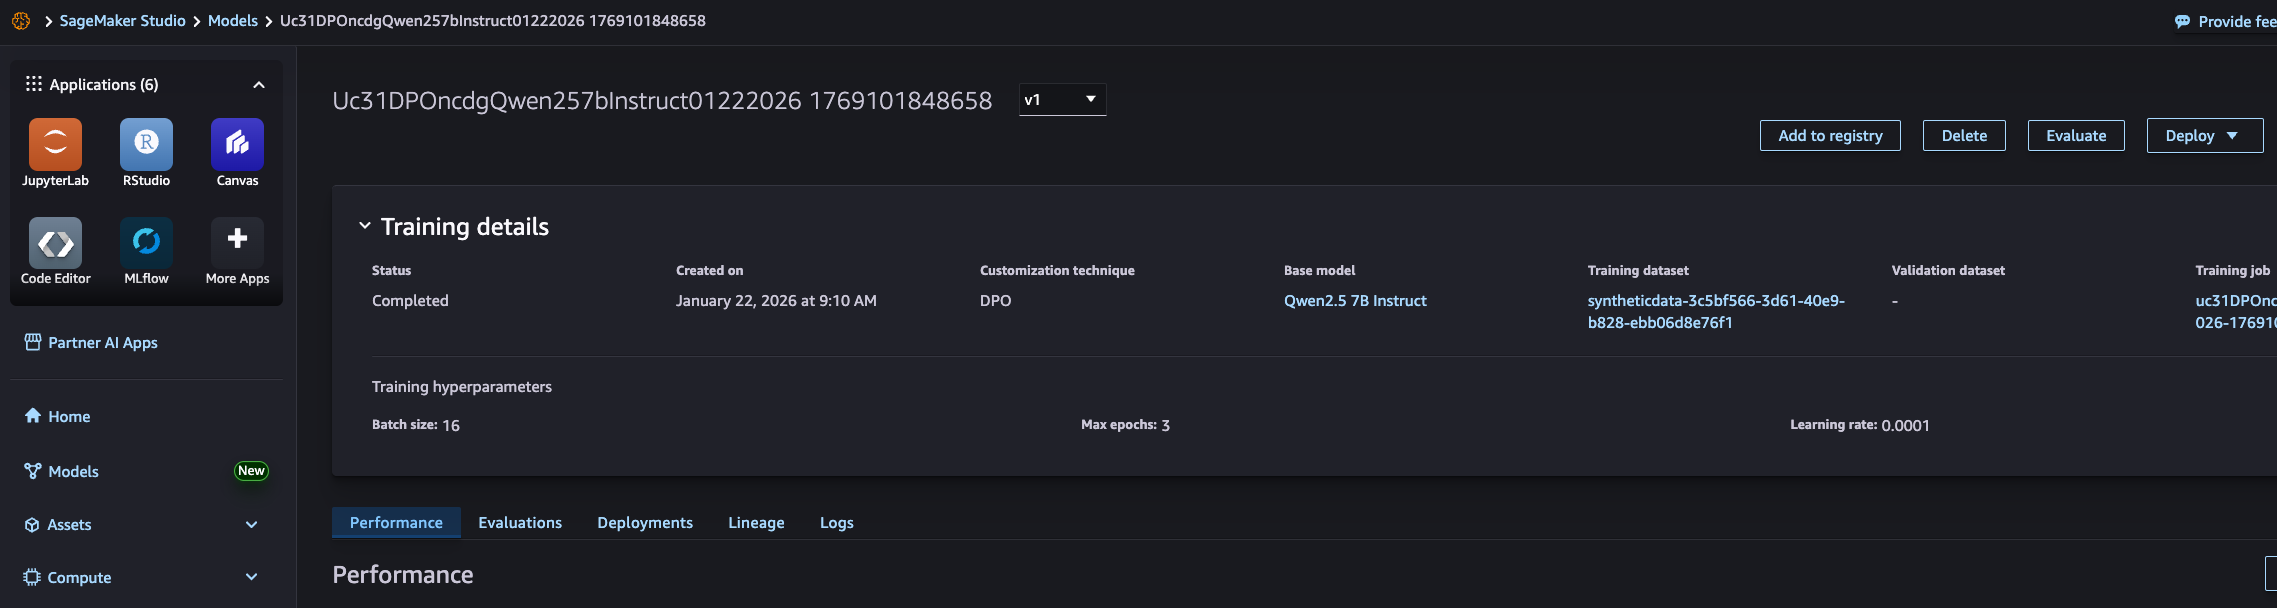This screenshot has width=2277, height=608.
Task: Click the Compute chip icon
Action: 32,577
